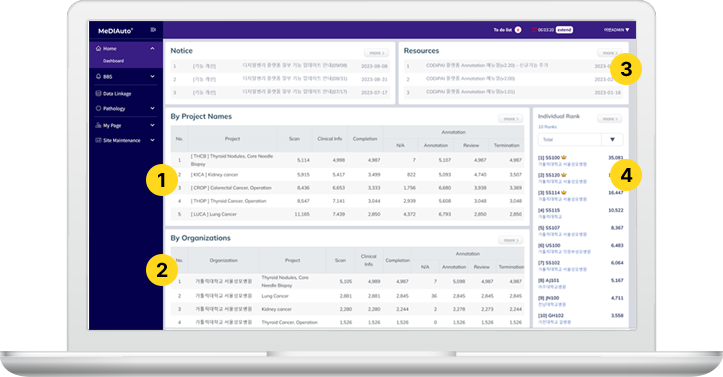The image size is (723, 377).
Task: Select the Lung Cancer row in By Organizations
Action: (x=347, y=296)
